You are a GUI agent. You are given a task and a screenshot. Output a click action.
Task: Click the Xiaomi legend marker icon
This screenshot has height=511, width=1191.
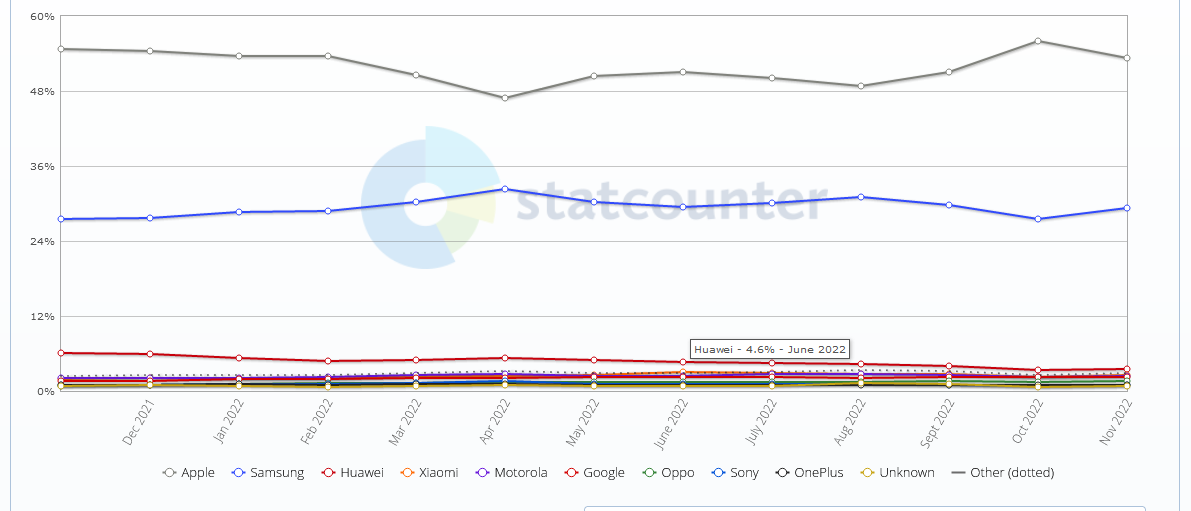[408, 473]
